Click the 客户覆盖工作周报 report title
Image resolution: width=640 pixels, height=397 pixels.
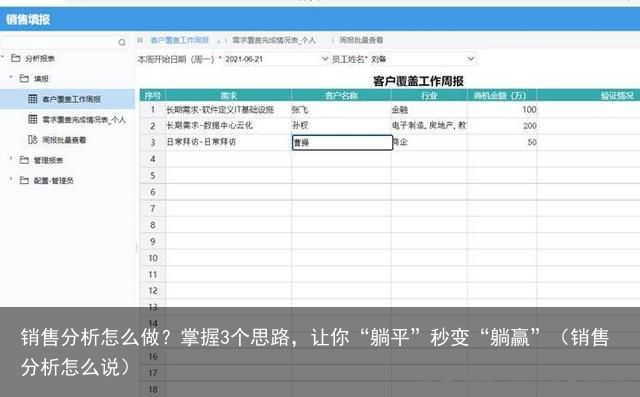pyautogui.click(x=418, y=81)
